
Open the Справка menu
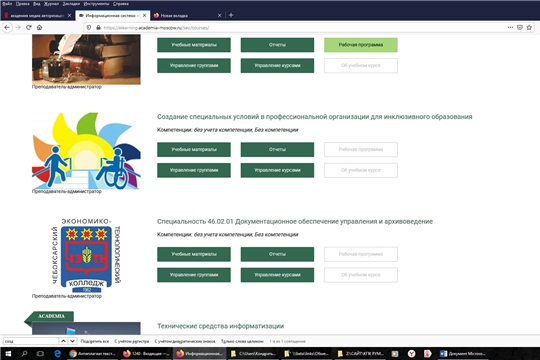click(x=121, y=4)
